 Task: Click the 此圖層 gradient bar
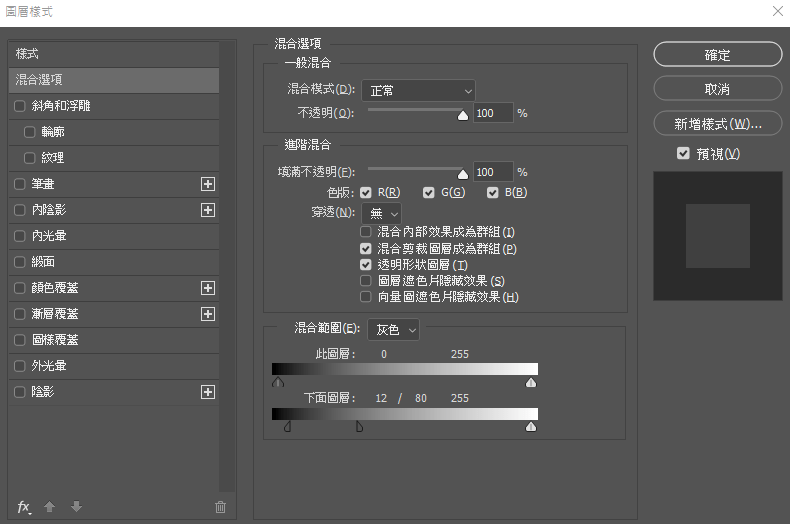405,369
